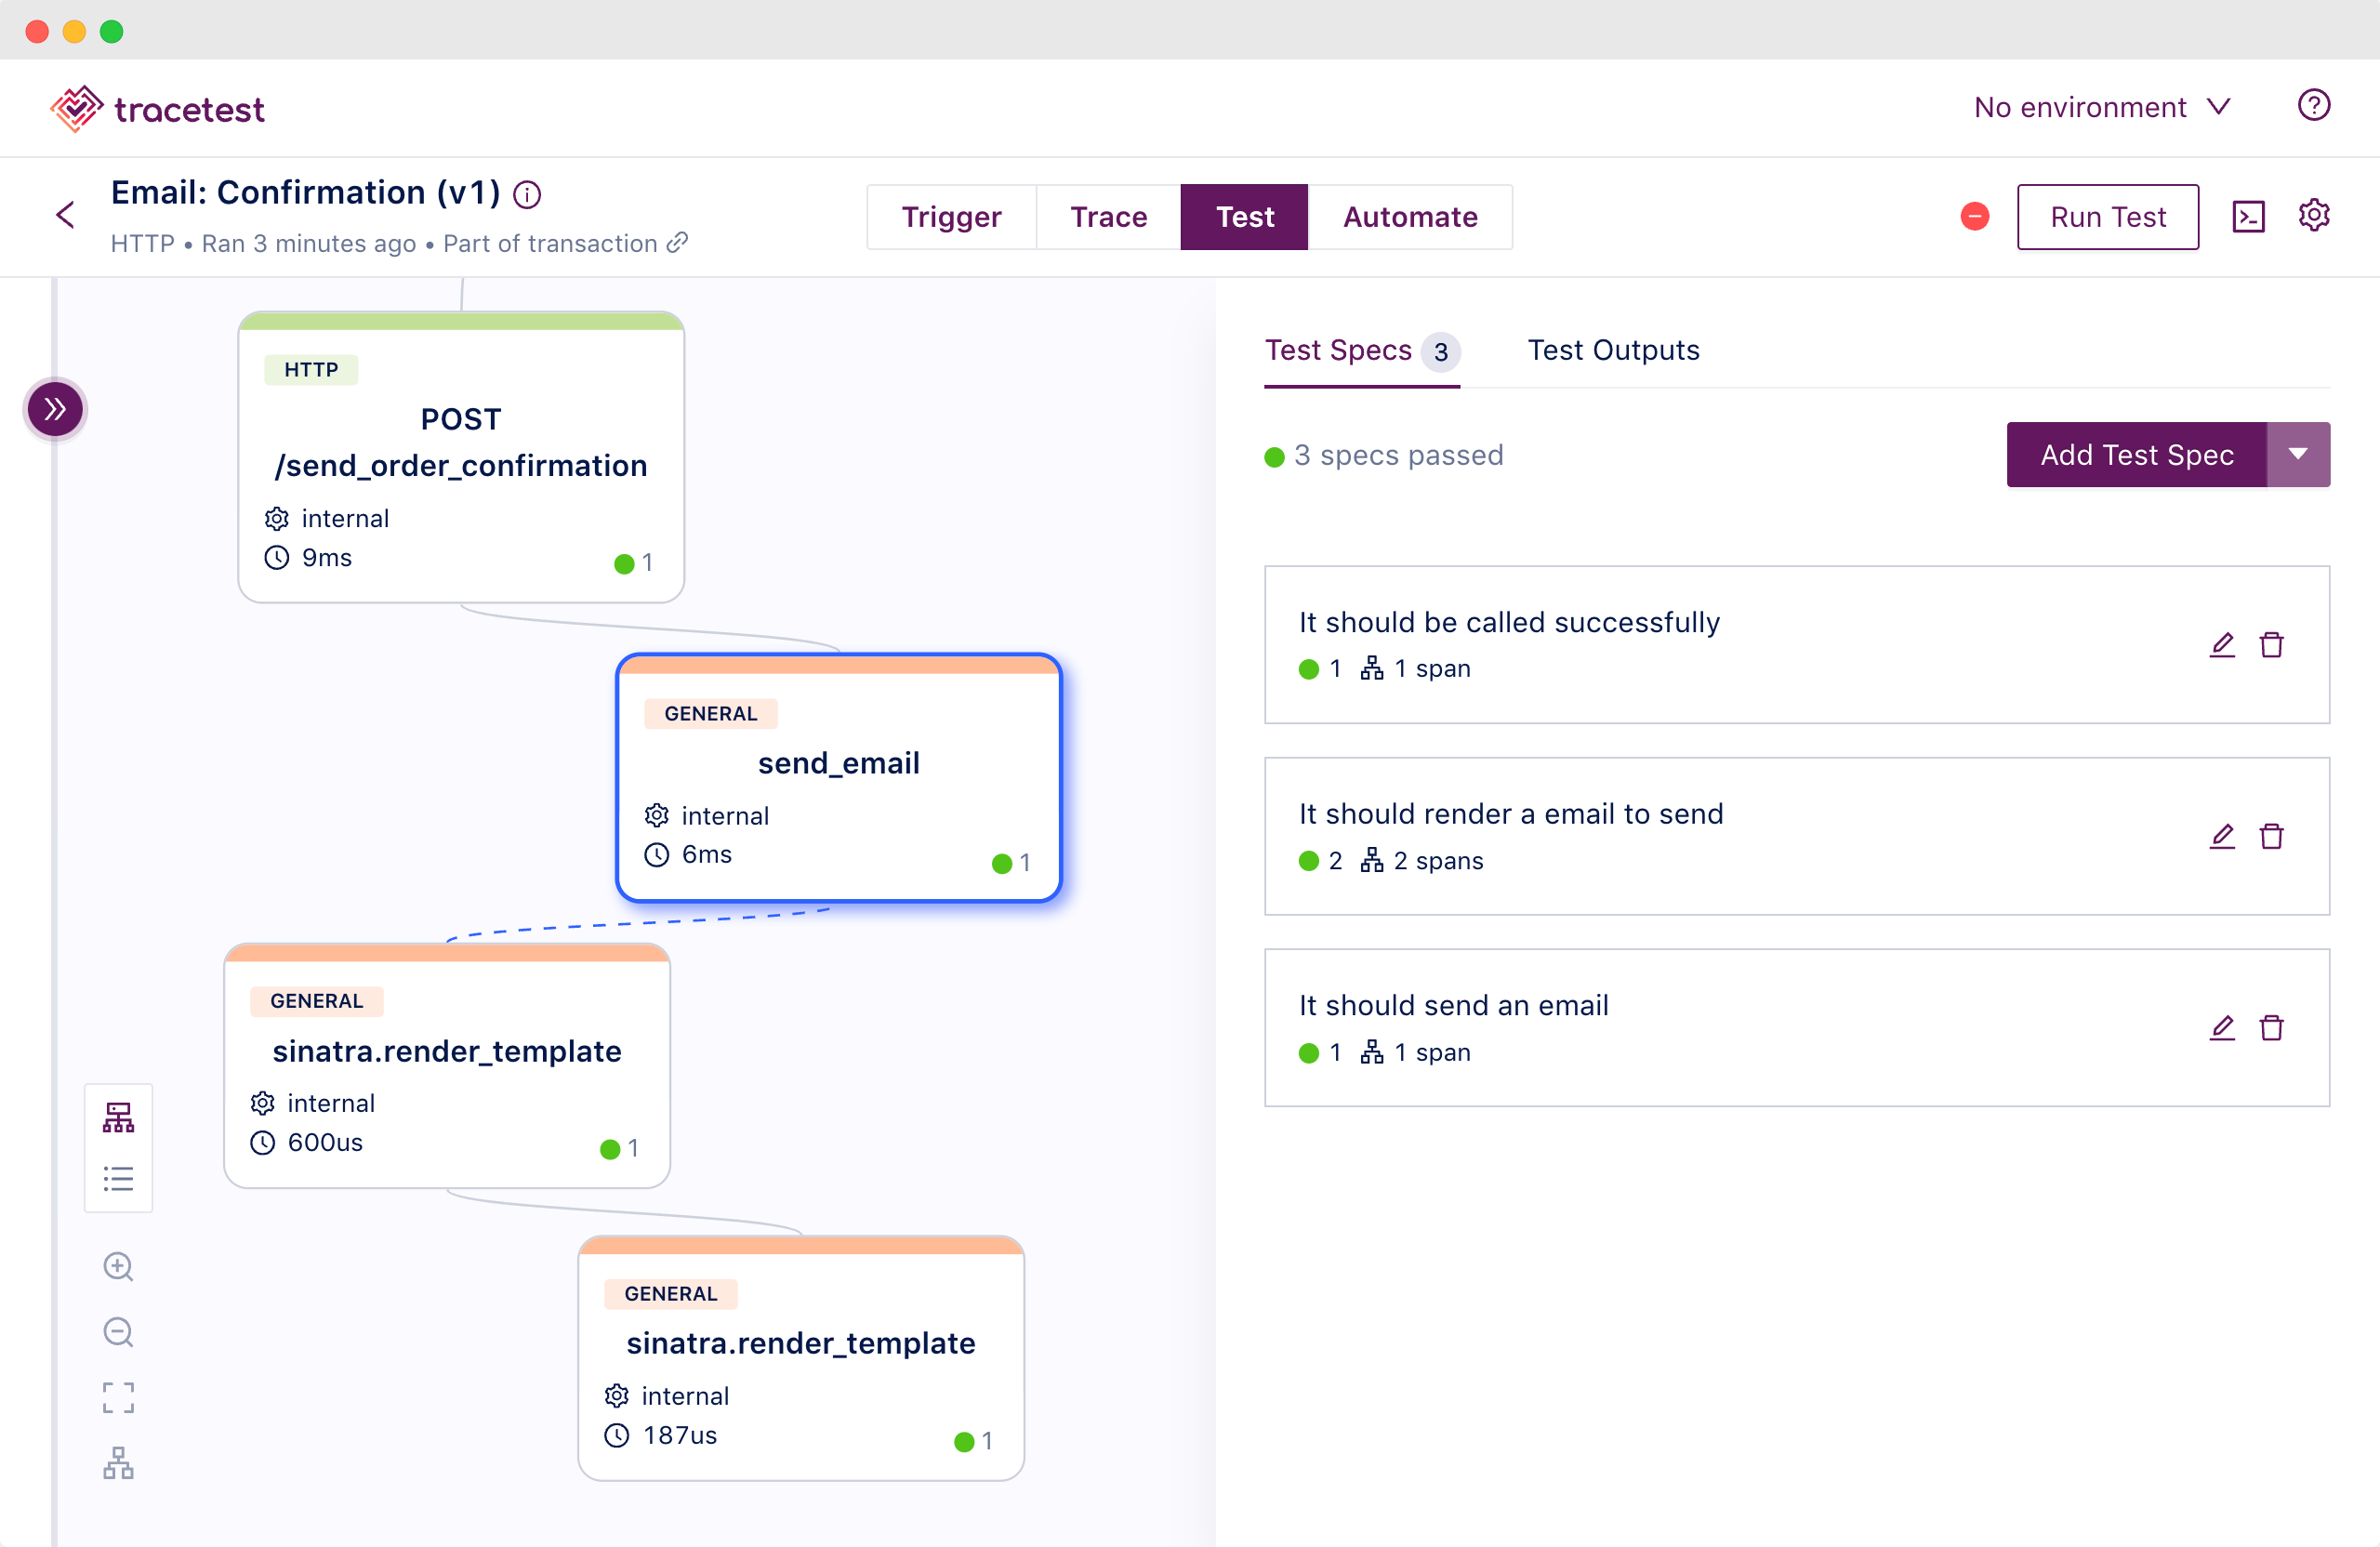Image resolution: width=2380 pixels, height=1547 pixels.
Task: Click the delete icon for It should render a email
Action: tap(2274, 836)
